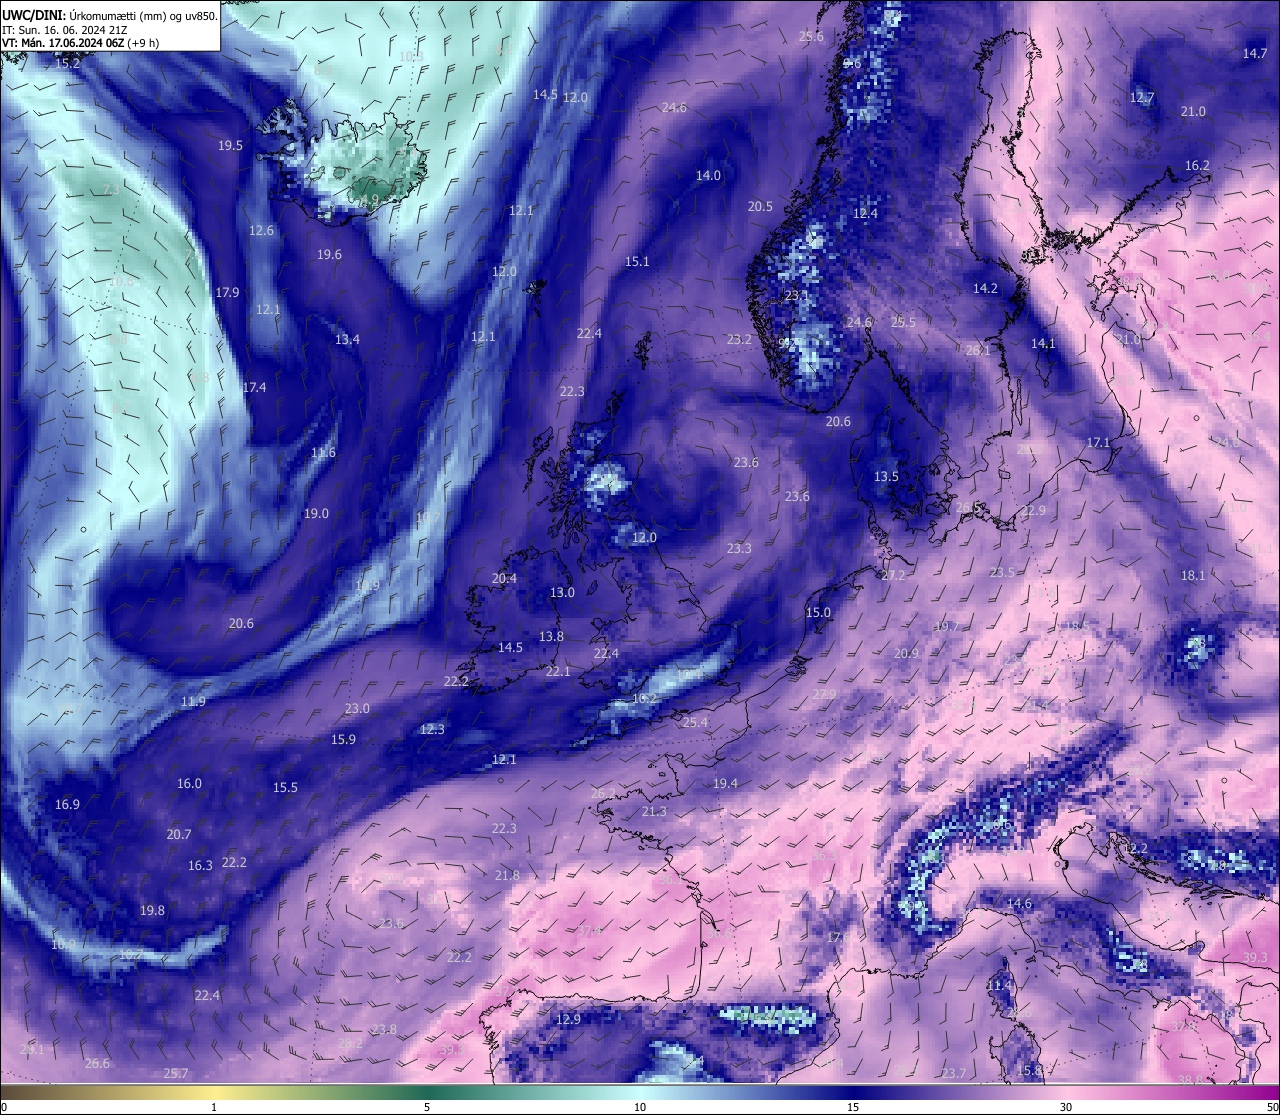The height and width of the screenshot is (1115, 1280).
Task: Click the 12.7 map value
Action: coord(1142,97)
